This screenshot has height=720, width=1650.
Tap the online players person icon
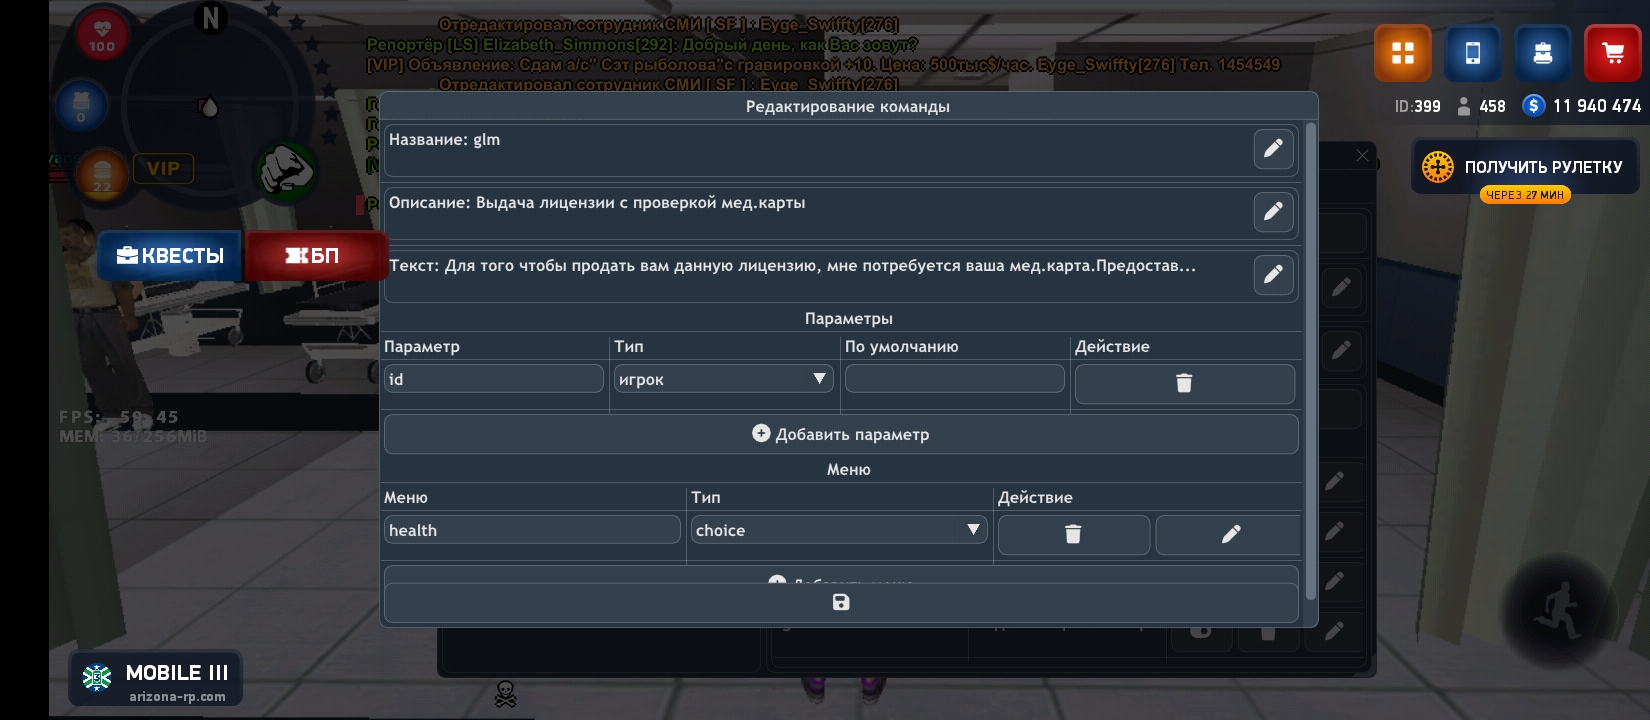(x=1464, y=106)
